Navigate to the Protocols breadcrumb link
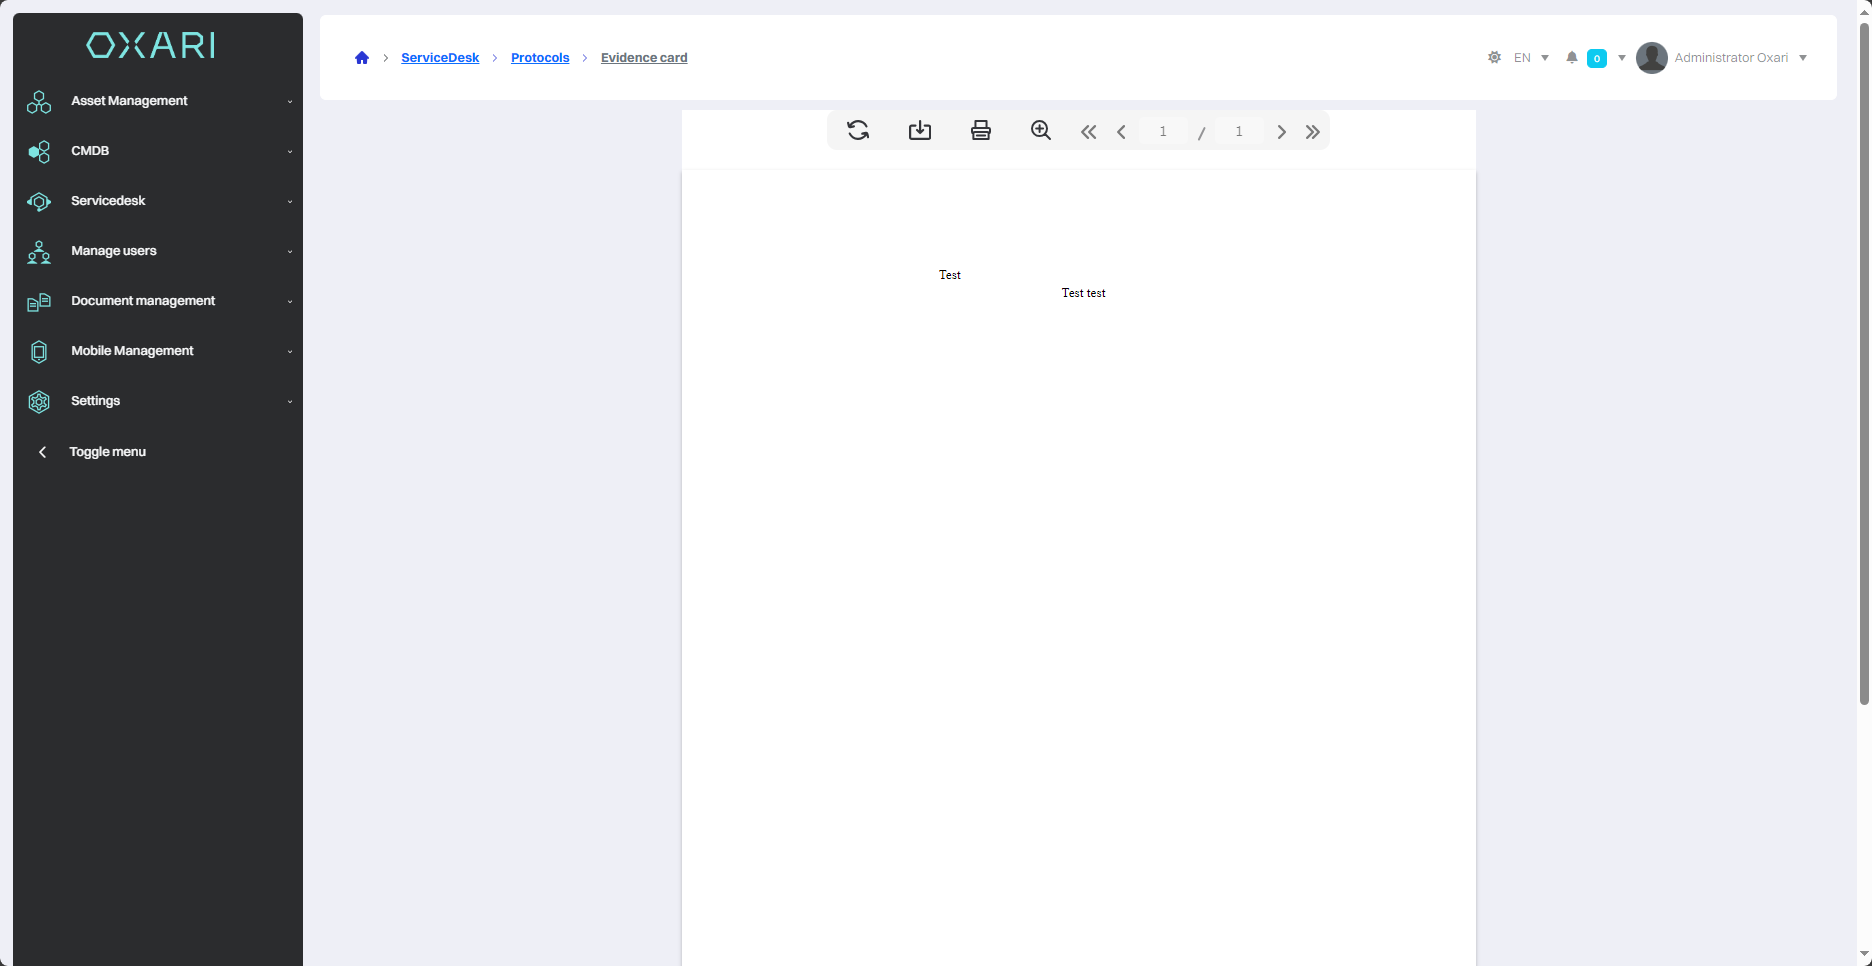This screenshot has width=1872, height=966. coord(540,58)
